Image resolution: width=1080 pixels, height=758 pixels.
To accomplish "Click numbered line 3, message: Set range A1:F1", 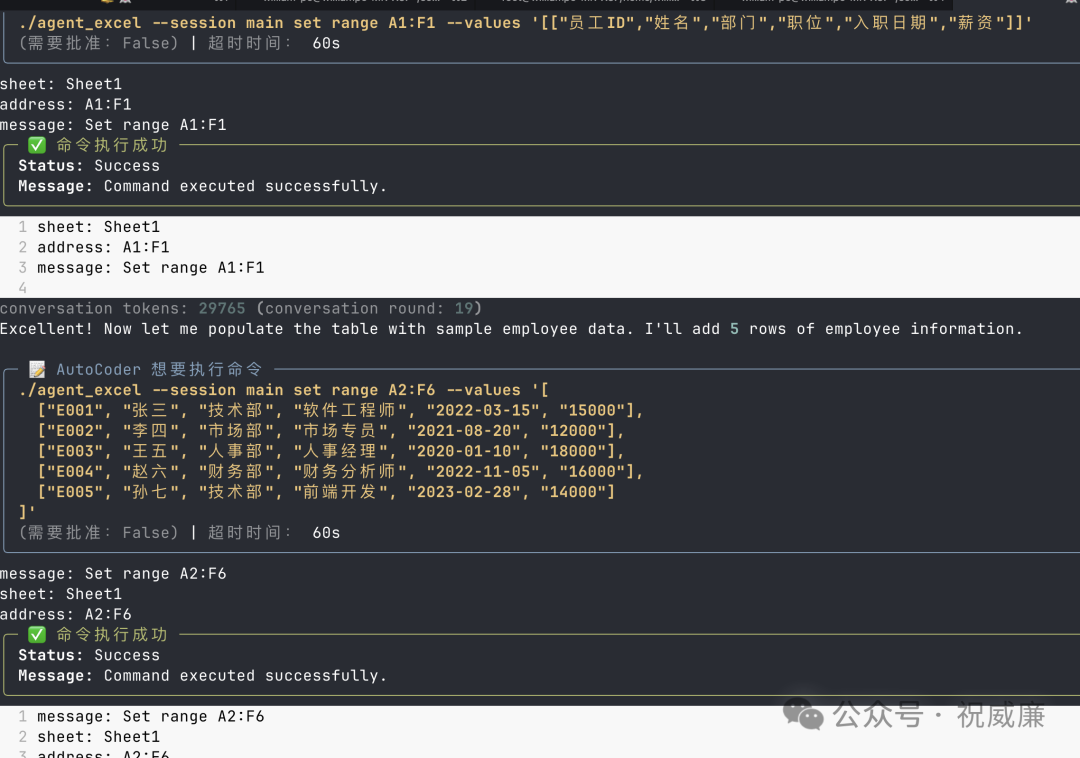I will pyautogui.click(x=150, y=268).
